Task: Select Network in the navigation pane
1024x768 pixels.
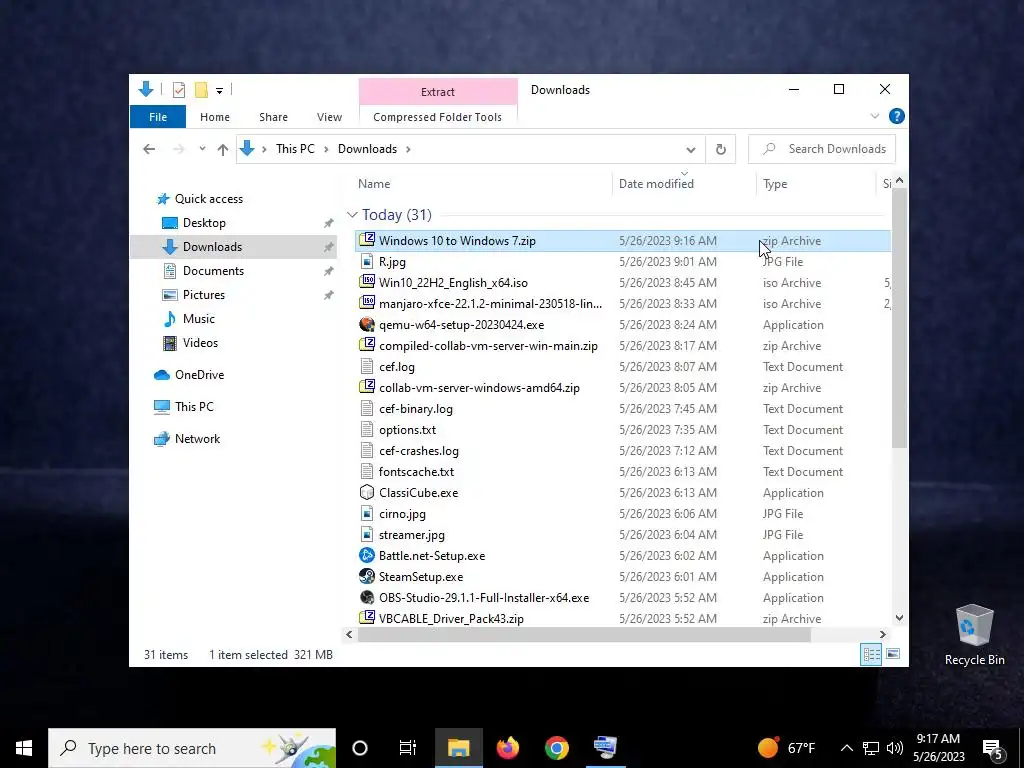Action: click(197, 439)
